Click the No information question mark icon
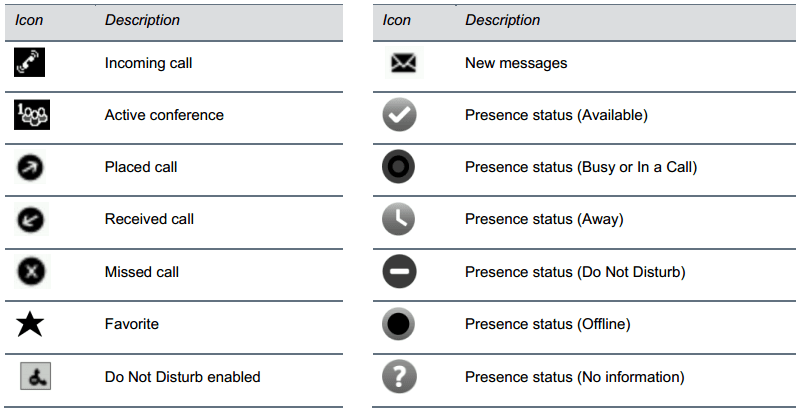This screenshot has height=413, width=803. point(399,377)
